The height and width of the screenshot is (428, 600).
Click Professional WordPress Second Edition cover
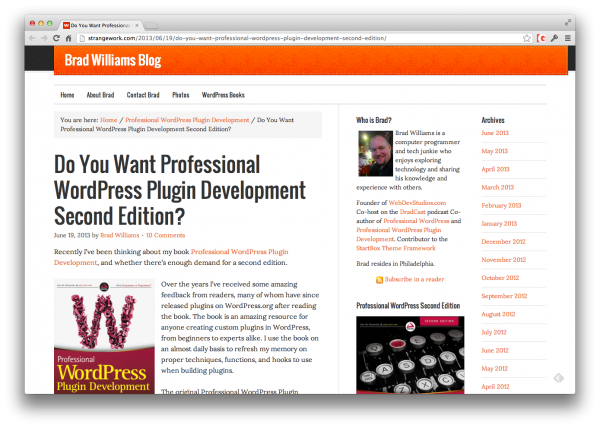pyautogui.click(x=410, y=355)
